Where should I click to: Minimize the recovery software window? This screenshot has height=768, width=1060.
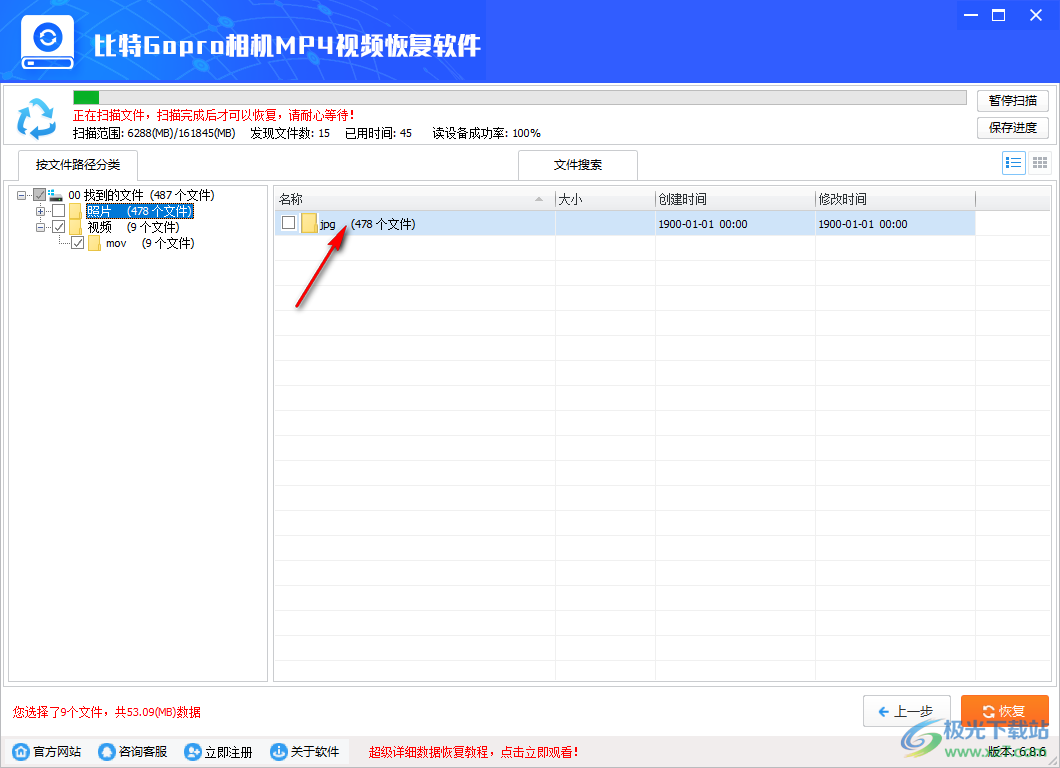click(971, 15)
